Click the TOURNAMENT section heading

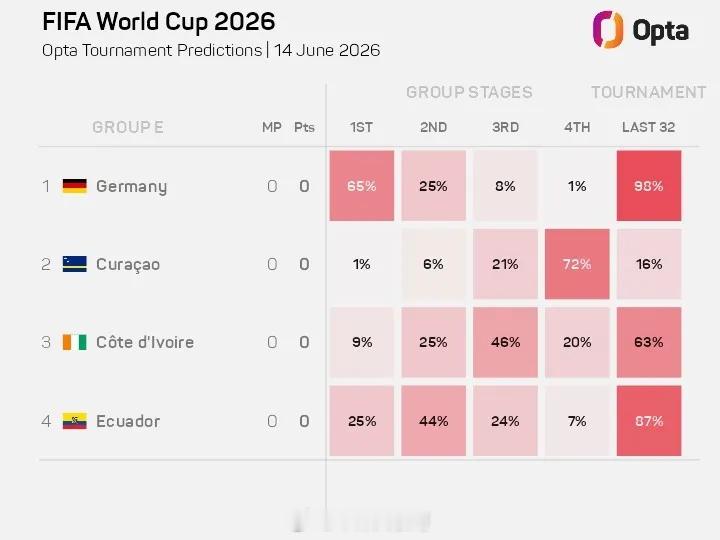648,92
